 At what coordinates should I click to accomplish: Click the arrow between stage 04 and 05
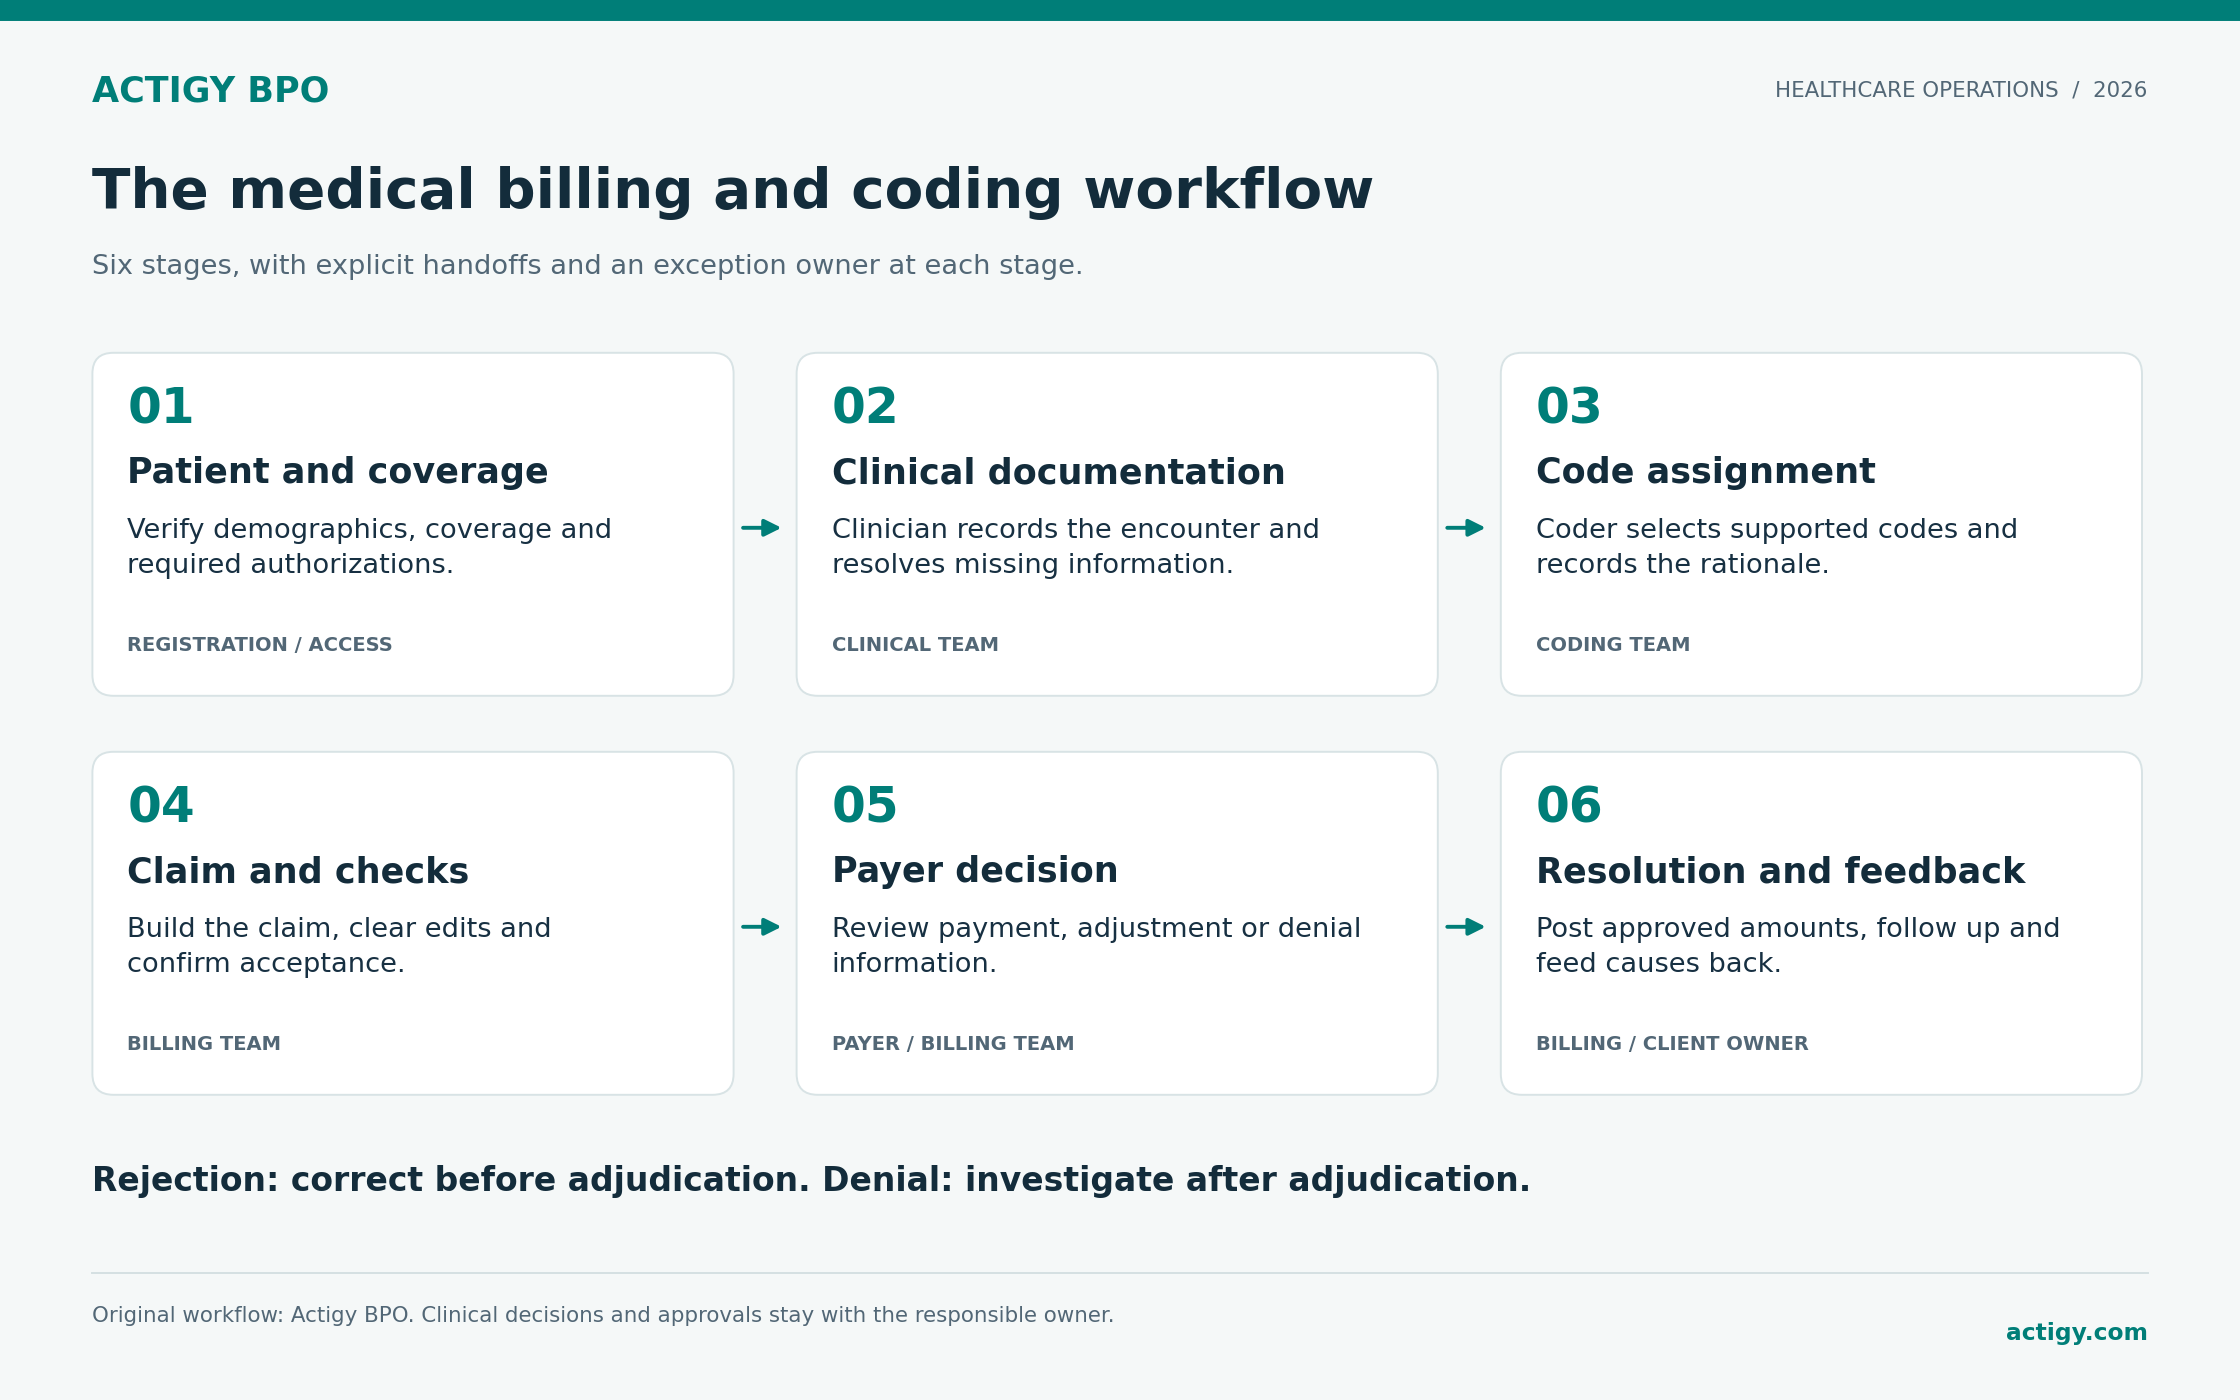click(760, 927)
